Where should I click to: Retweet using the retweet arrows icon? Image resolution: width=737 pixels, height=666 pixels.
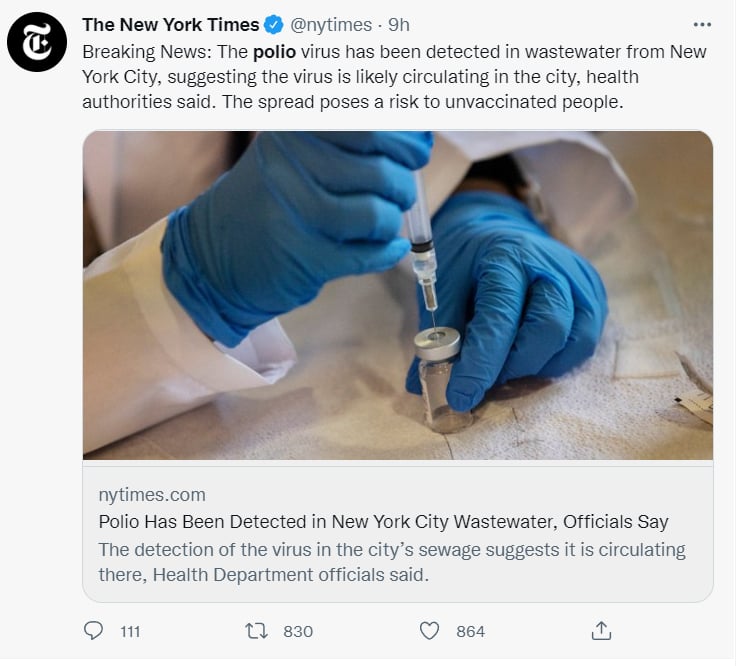tap(258, 631)
